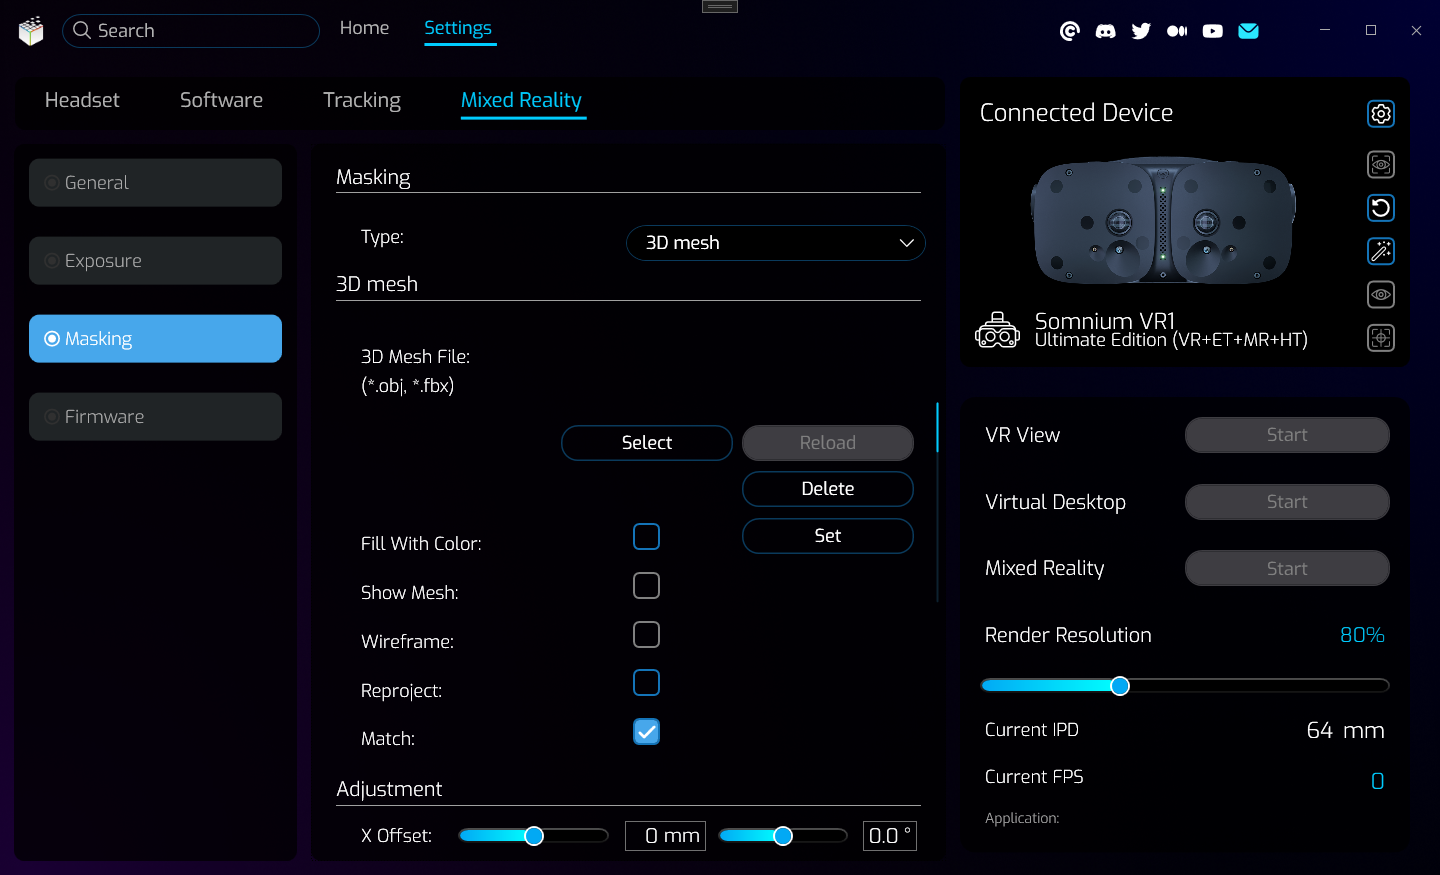Switch to the Tracking tab
The image size is (1440, 875).
click(362, 100)
